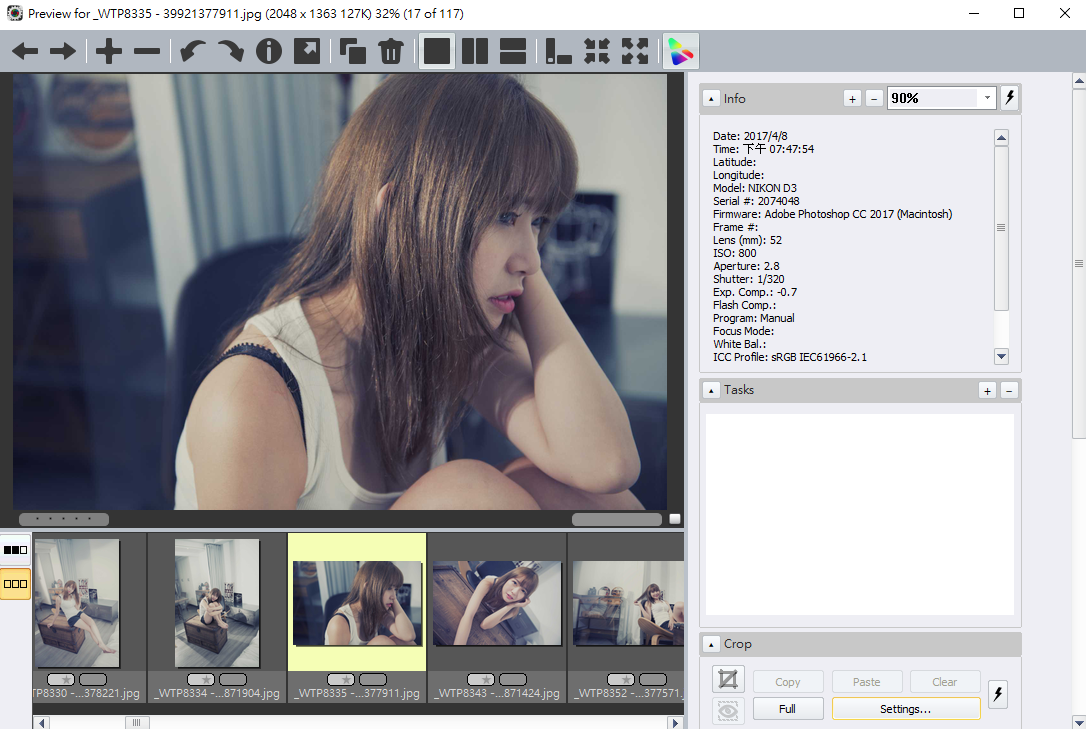Viewport: 1086px width, 729px height.
Task: Toggle the crop preview eye icon
Action: (728, 710)
